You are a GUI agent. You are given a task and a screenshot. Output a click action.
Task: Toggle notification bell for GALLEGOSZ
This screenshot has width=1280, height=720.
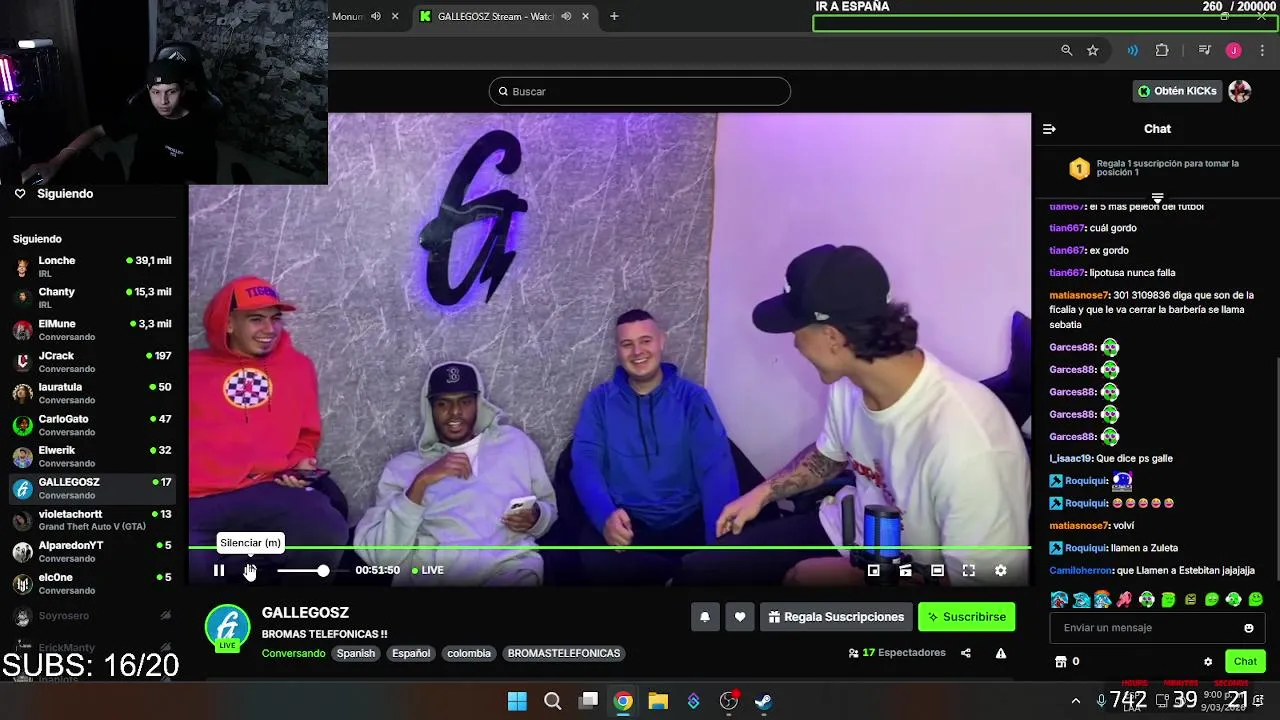[704, 617]
